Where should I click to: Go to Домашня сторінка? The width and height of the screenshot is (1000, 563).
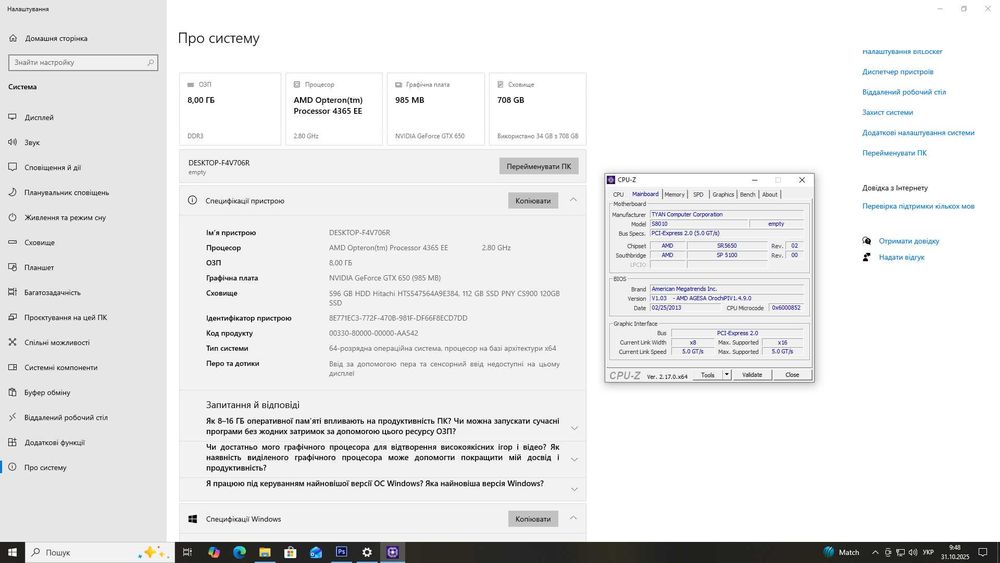pyautogui.click(x=56, y=38)
